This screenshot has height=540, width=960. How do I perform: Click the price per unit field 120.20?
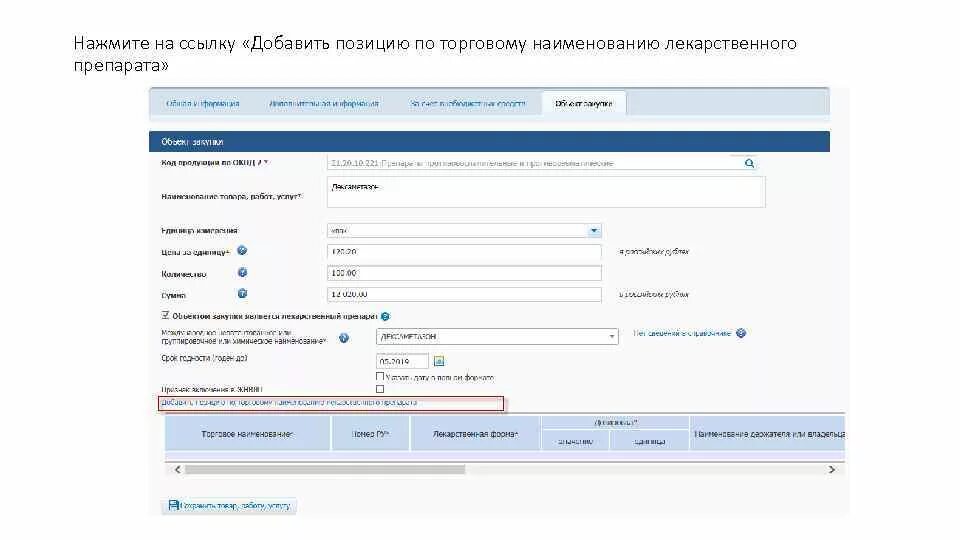pos(464,252)
